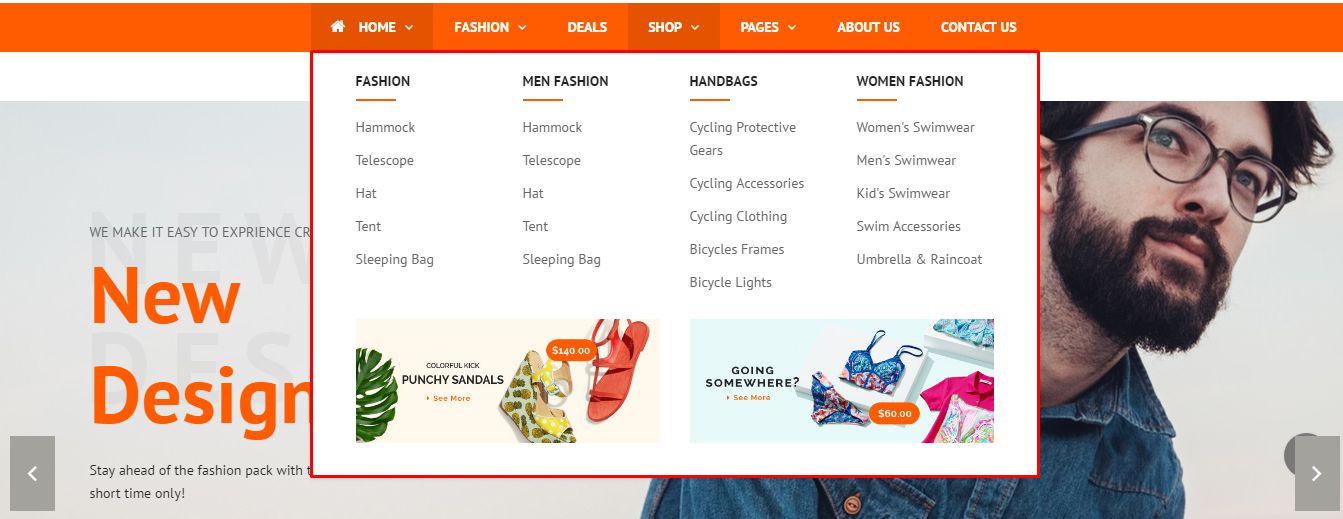Click the $140.00 price badge

(571, 351)
